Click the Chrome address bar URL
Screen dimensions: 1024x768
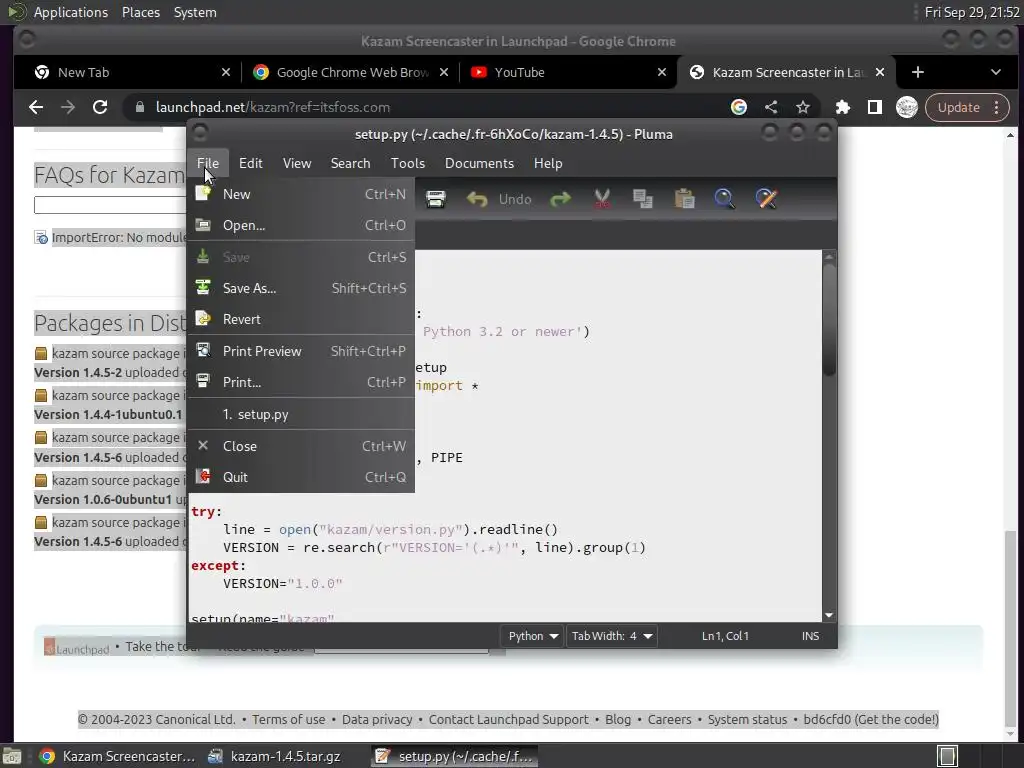point(273,107)
